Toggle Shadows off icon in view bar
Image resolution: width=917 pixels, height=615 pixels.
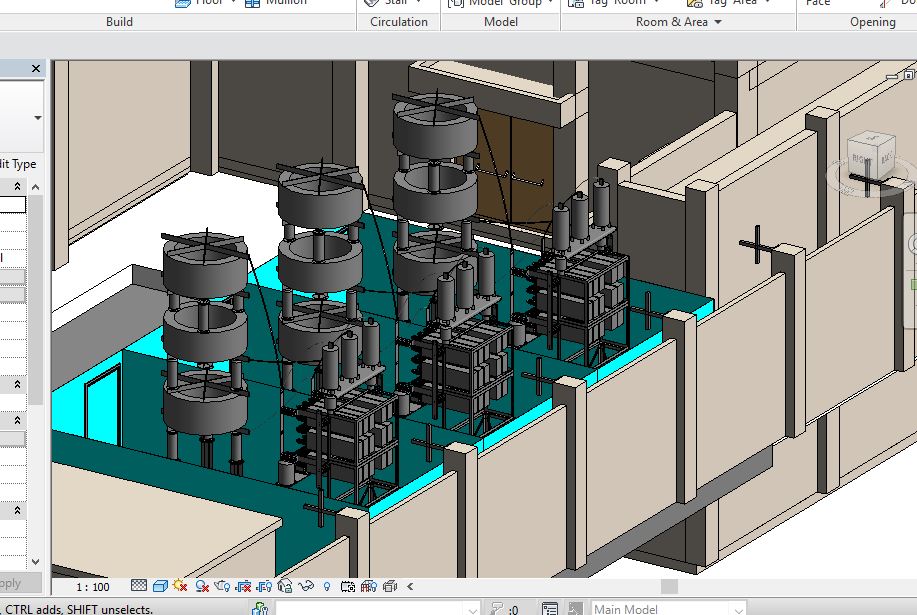tap(202, 586)
